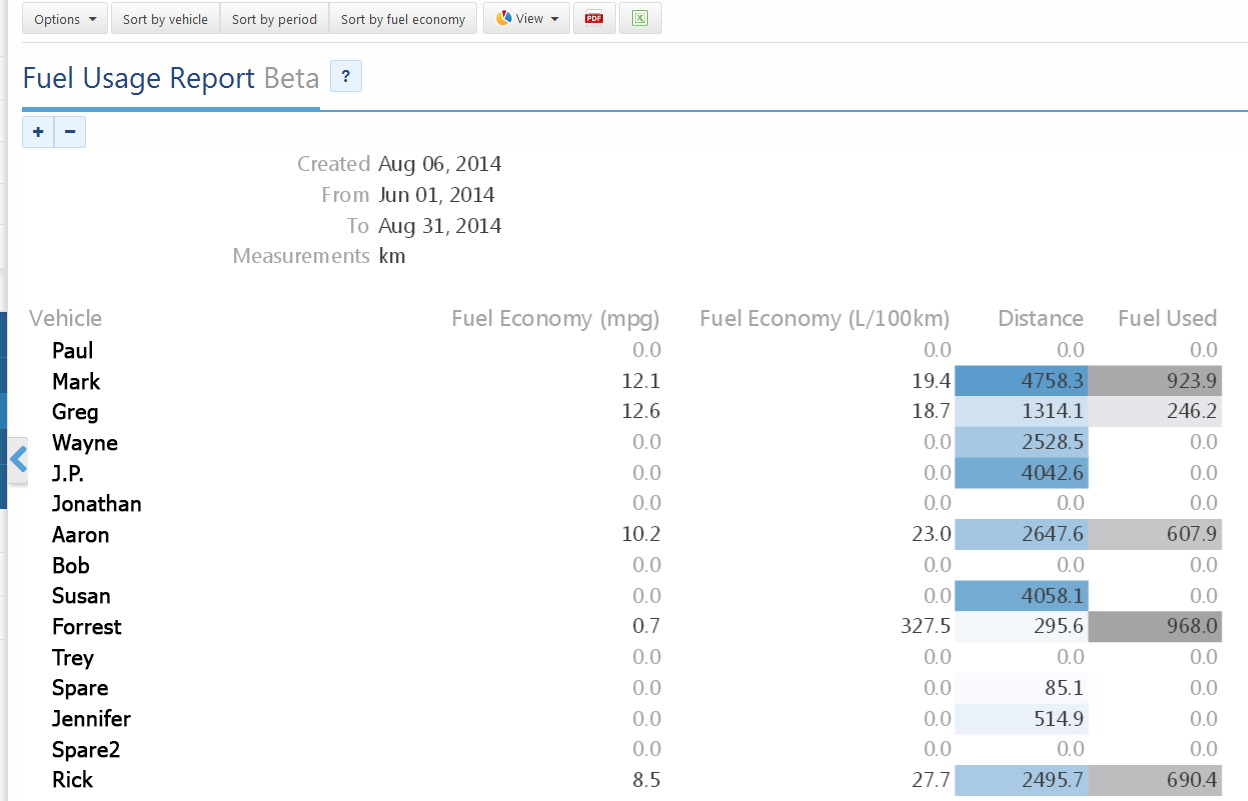This screenshot has width=1248, height=801.
Task: Sort the report by period
Action: (x=274, y=19)
